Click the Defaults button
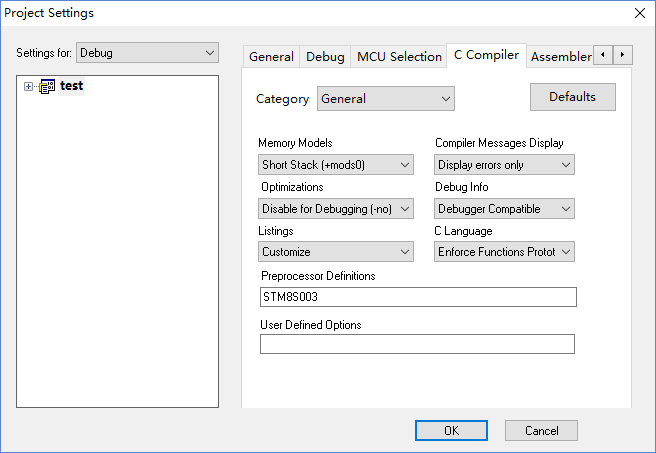656x453 pixels. pos(572,97)
